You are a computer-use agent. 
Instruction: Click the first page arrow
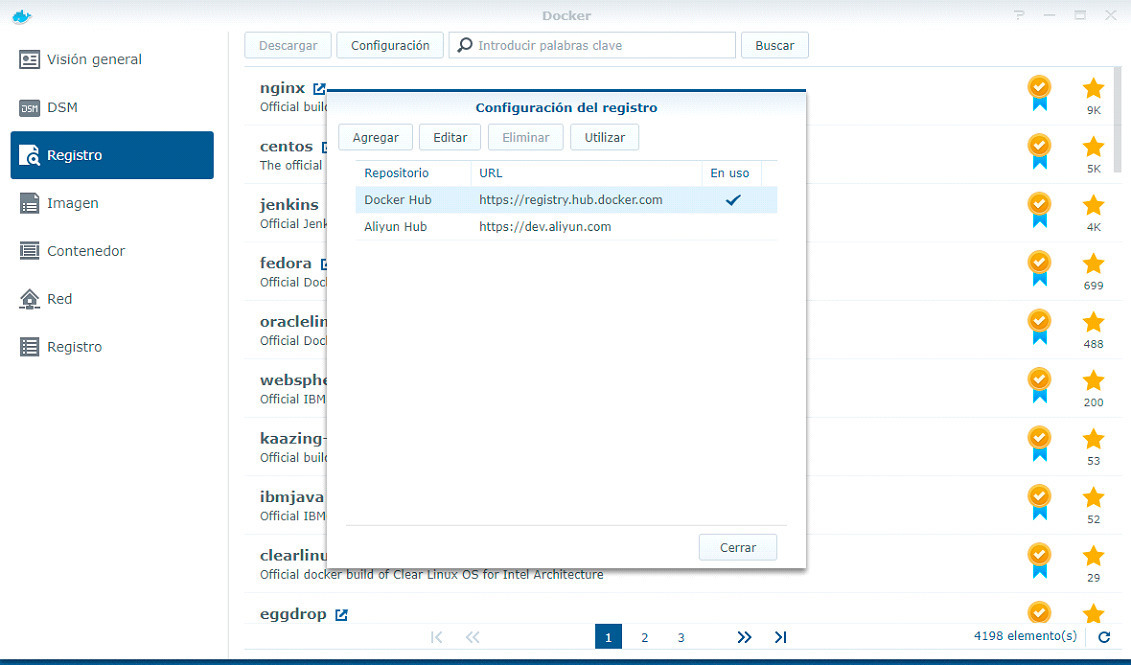click(x=436, y=637)
